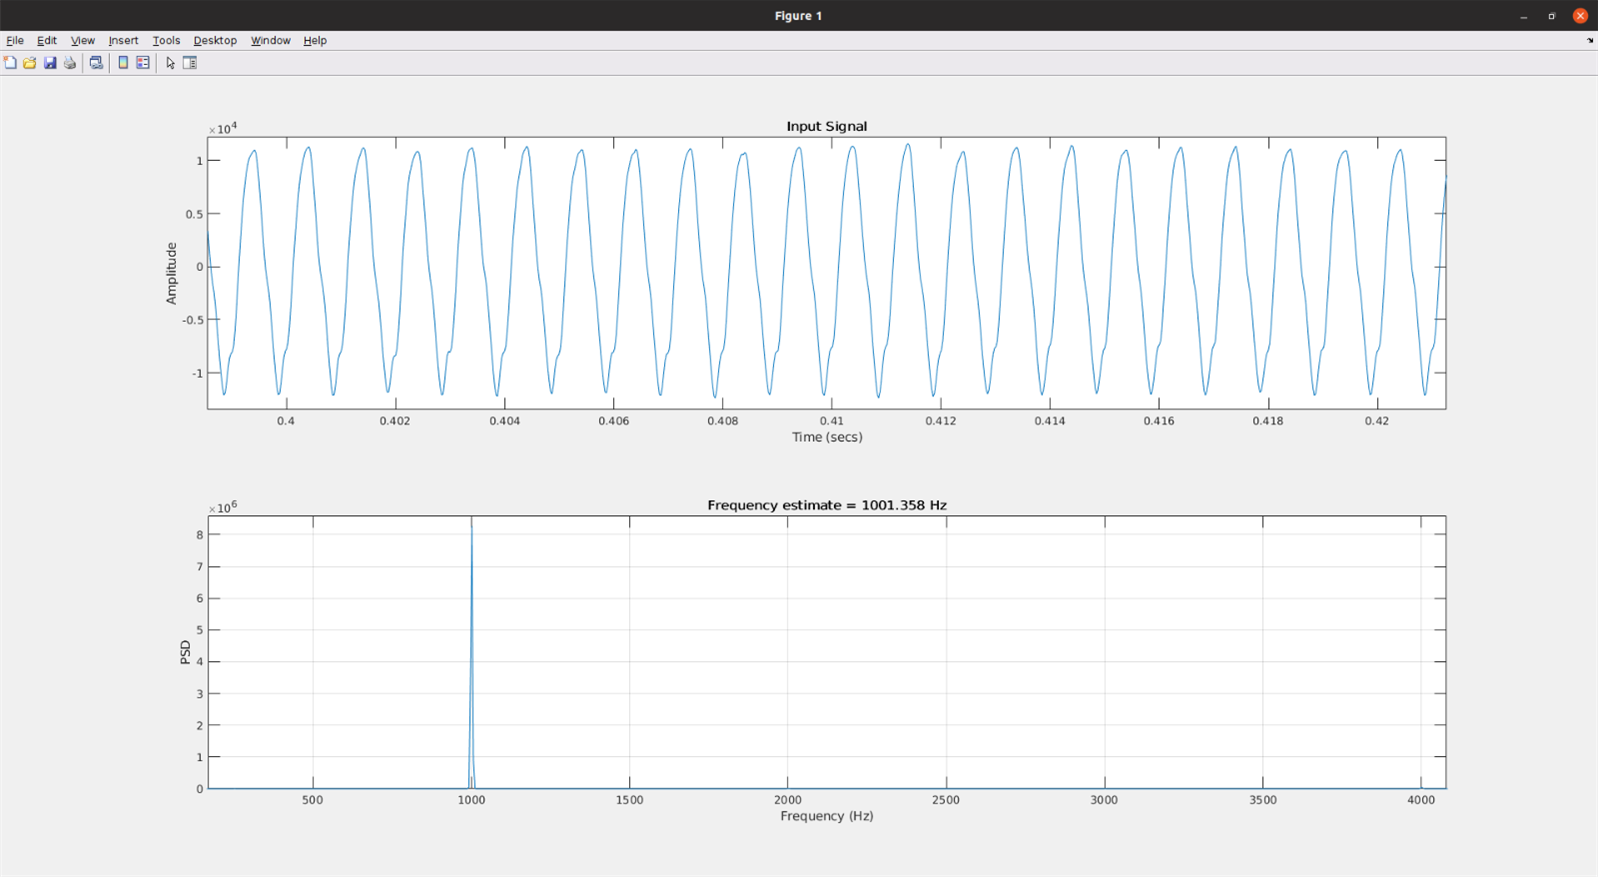Click the Open File folder icon
This screenshot has width=1598, height=877.
(30, 63)
